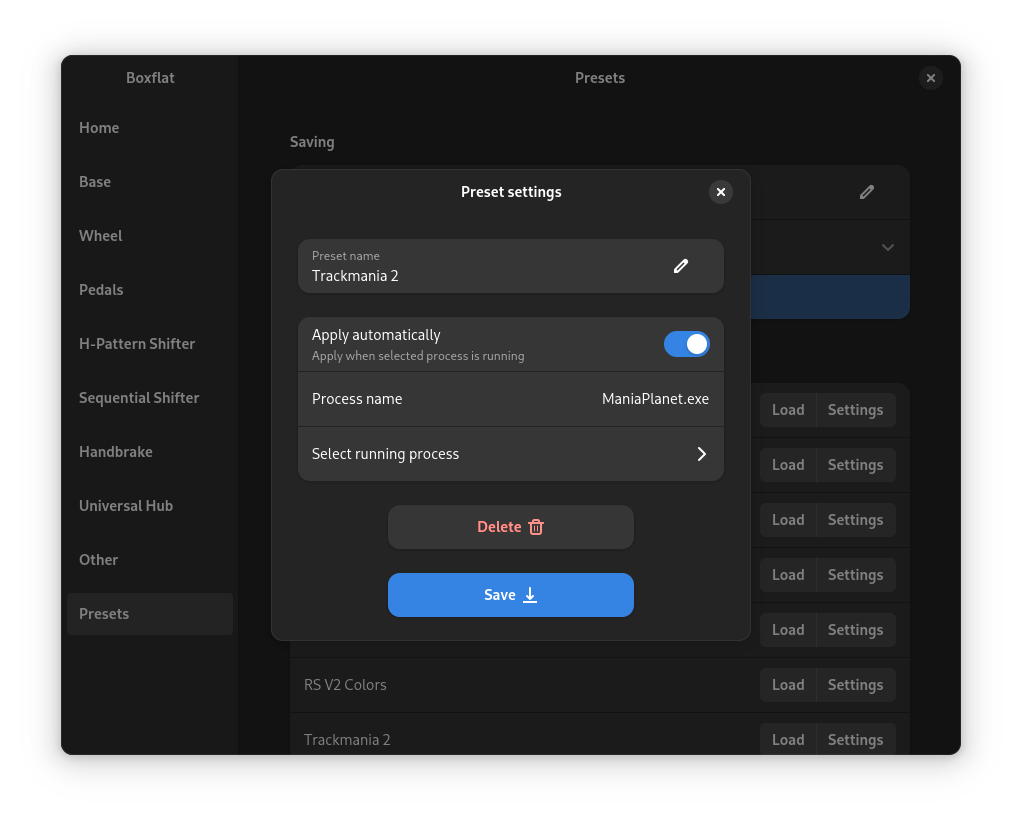Click the Process name ManiaPlanet.exe field
The height and width of the screenshot is (822, 1022).
510,399
